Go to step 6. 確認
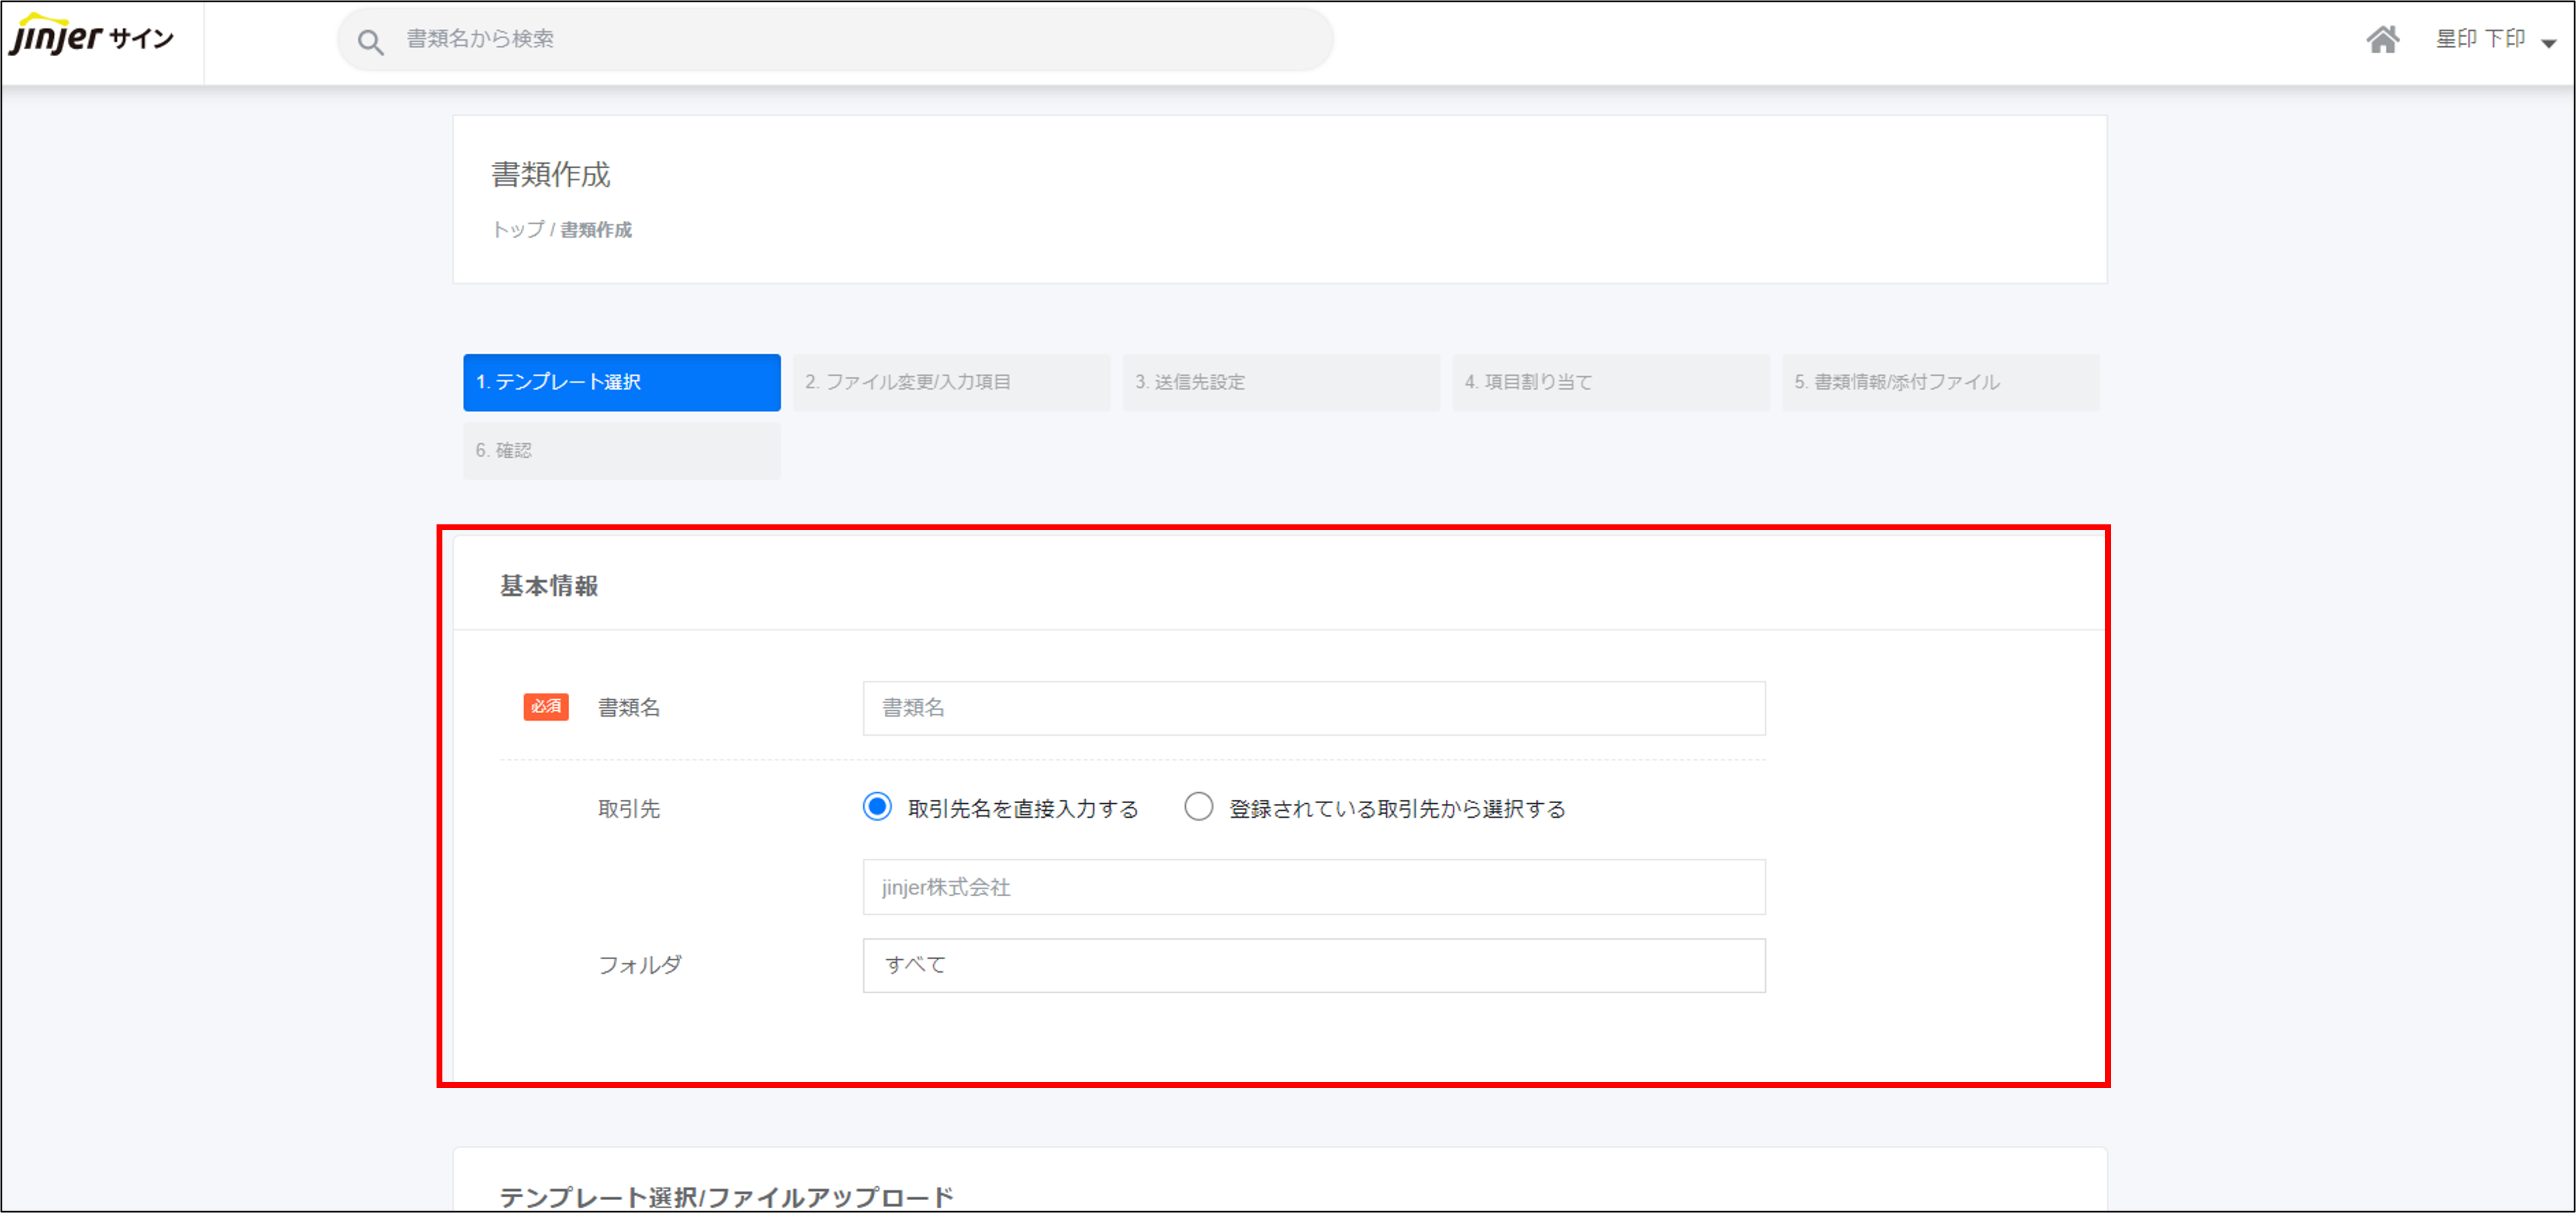 click(x=621, y=451)
